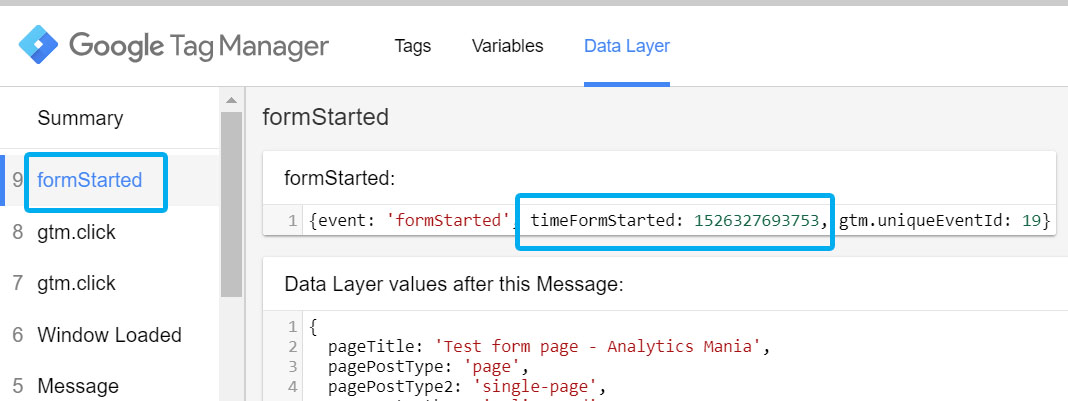Click the timeFormStarted timestamp value
Viewport: 1068px width, 401px height.
click(756, 220)
